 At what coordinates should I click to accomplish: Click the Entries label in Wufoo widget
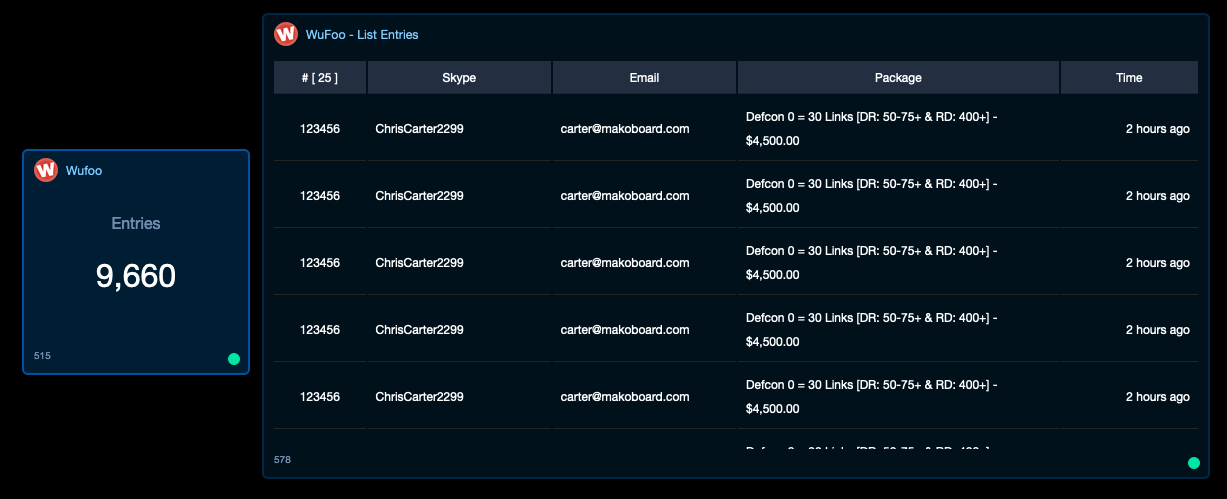[x=136, y=224]
